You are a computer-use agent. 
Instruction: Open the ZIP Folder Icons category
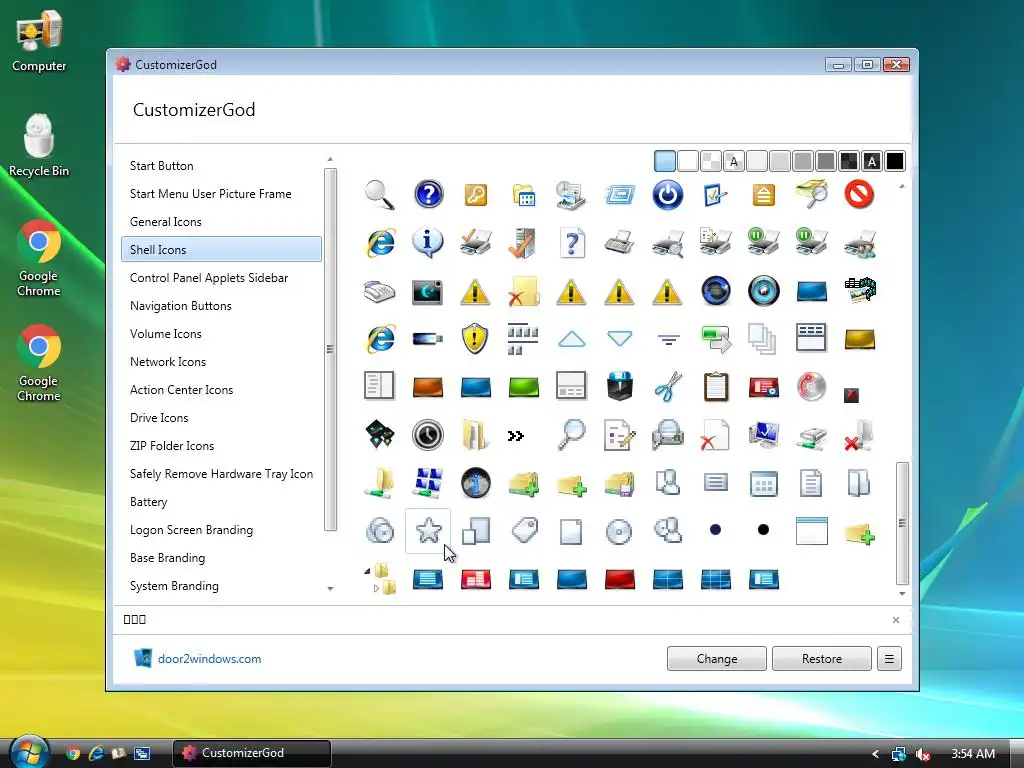[x=221, y=446]
